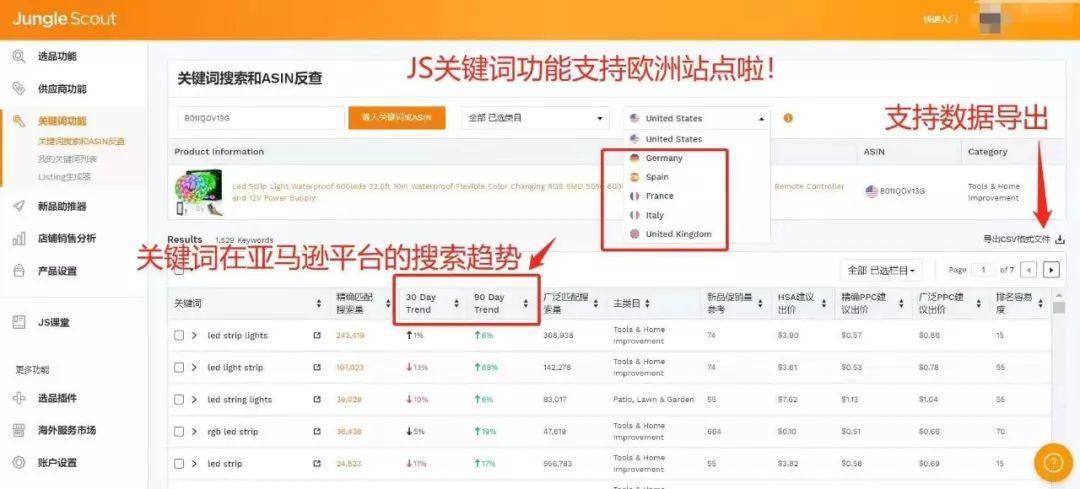
Task: Click the orange keyword or ASIN search button
Action: coord(397,118)
